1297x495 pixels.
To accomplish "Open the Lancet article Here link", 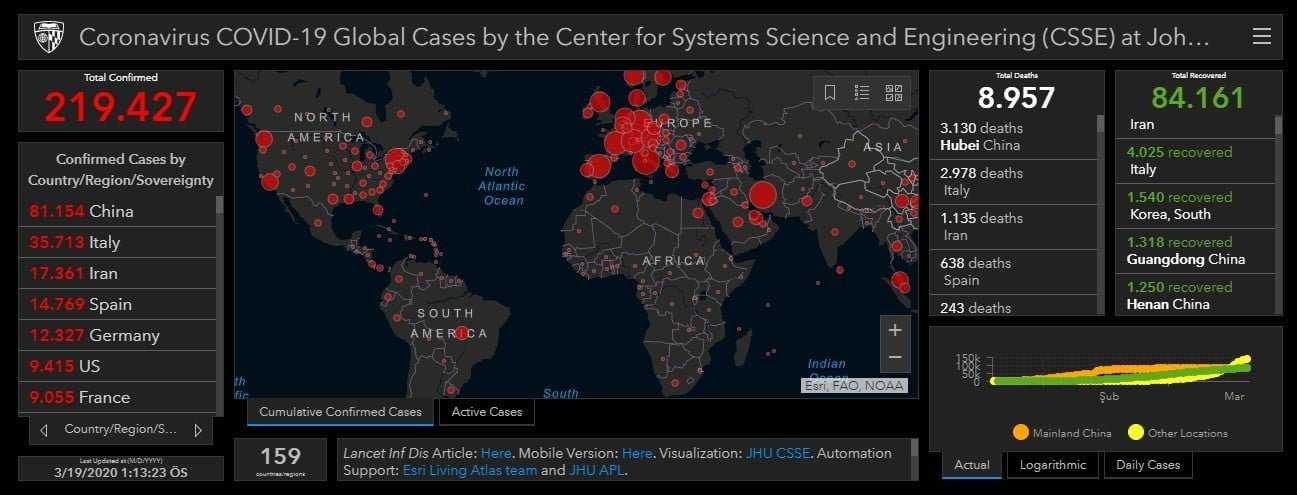I will [496, 453].
